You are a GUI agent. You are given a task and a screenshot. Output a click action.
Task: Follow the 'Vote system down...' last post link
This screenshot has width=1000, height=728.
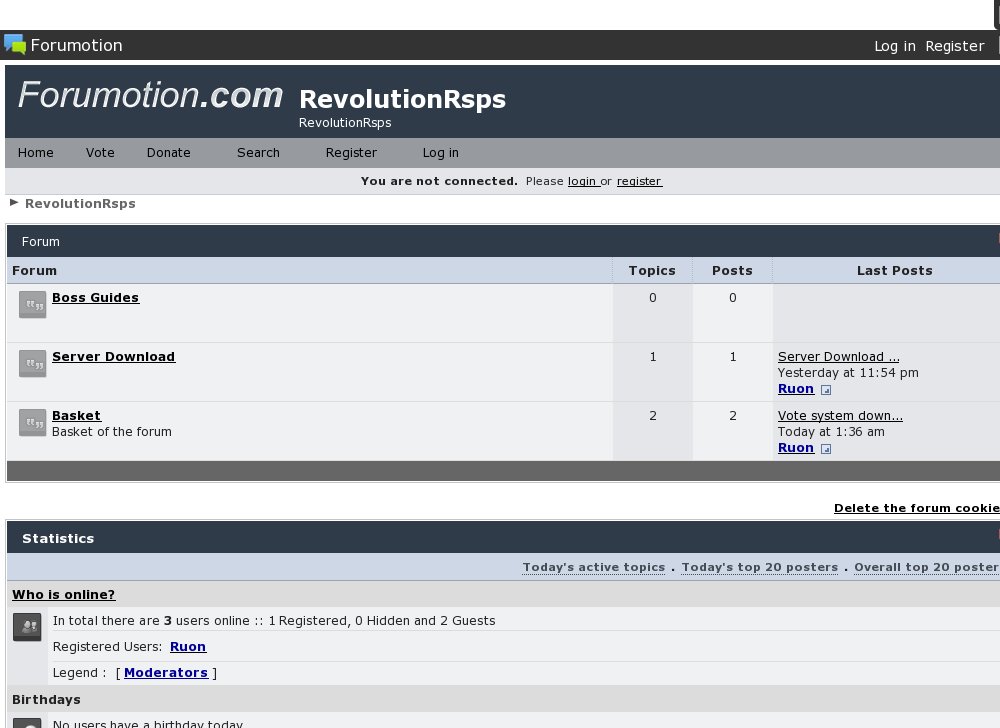tap(840, 416)
